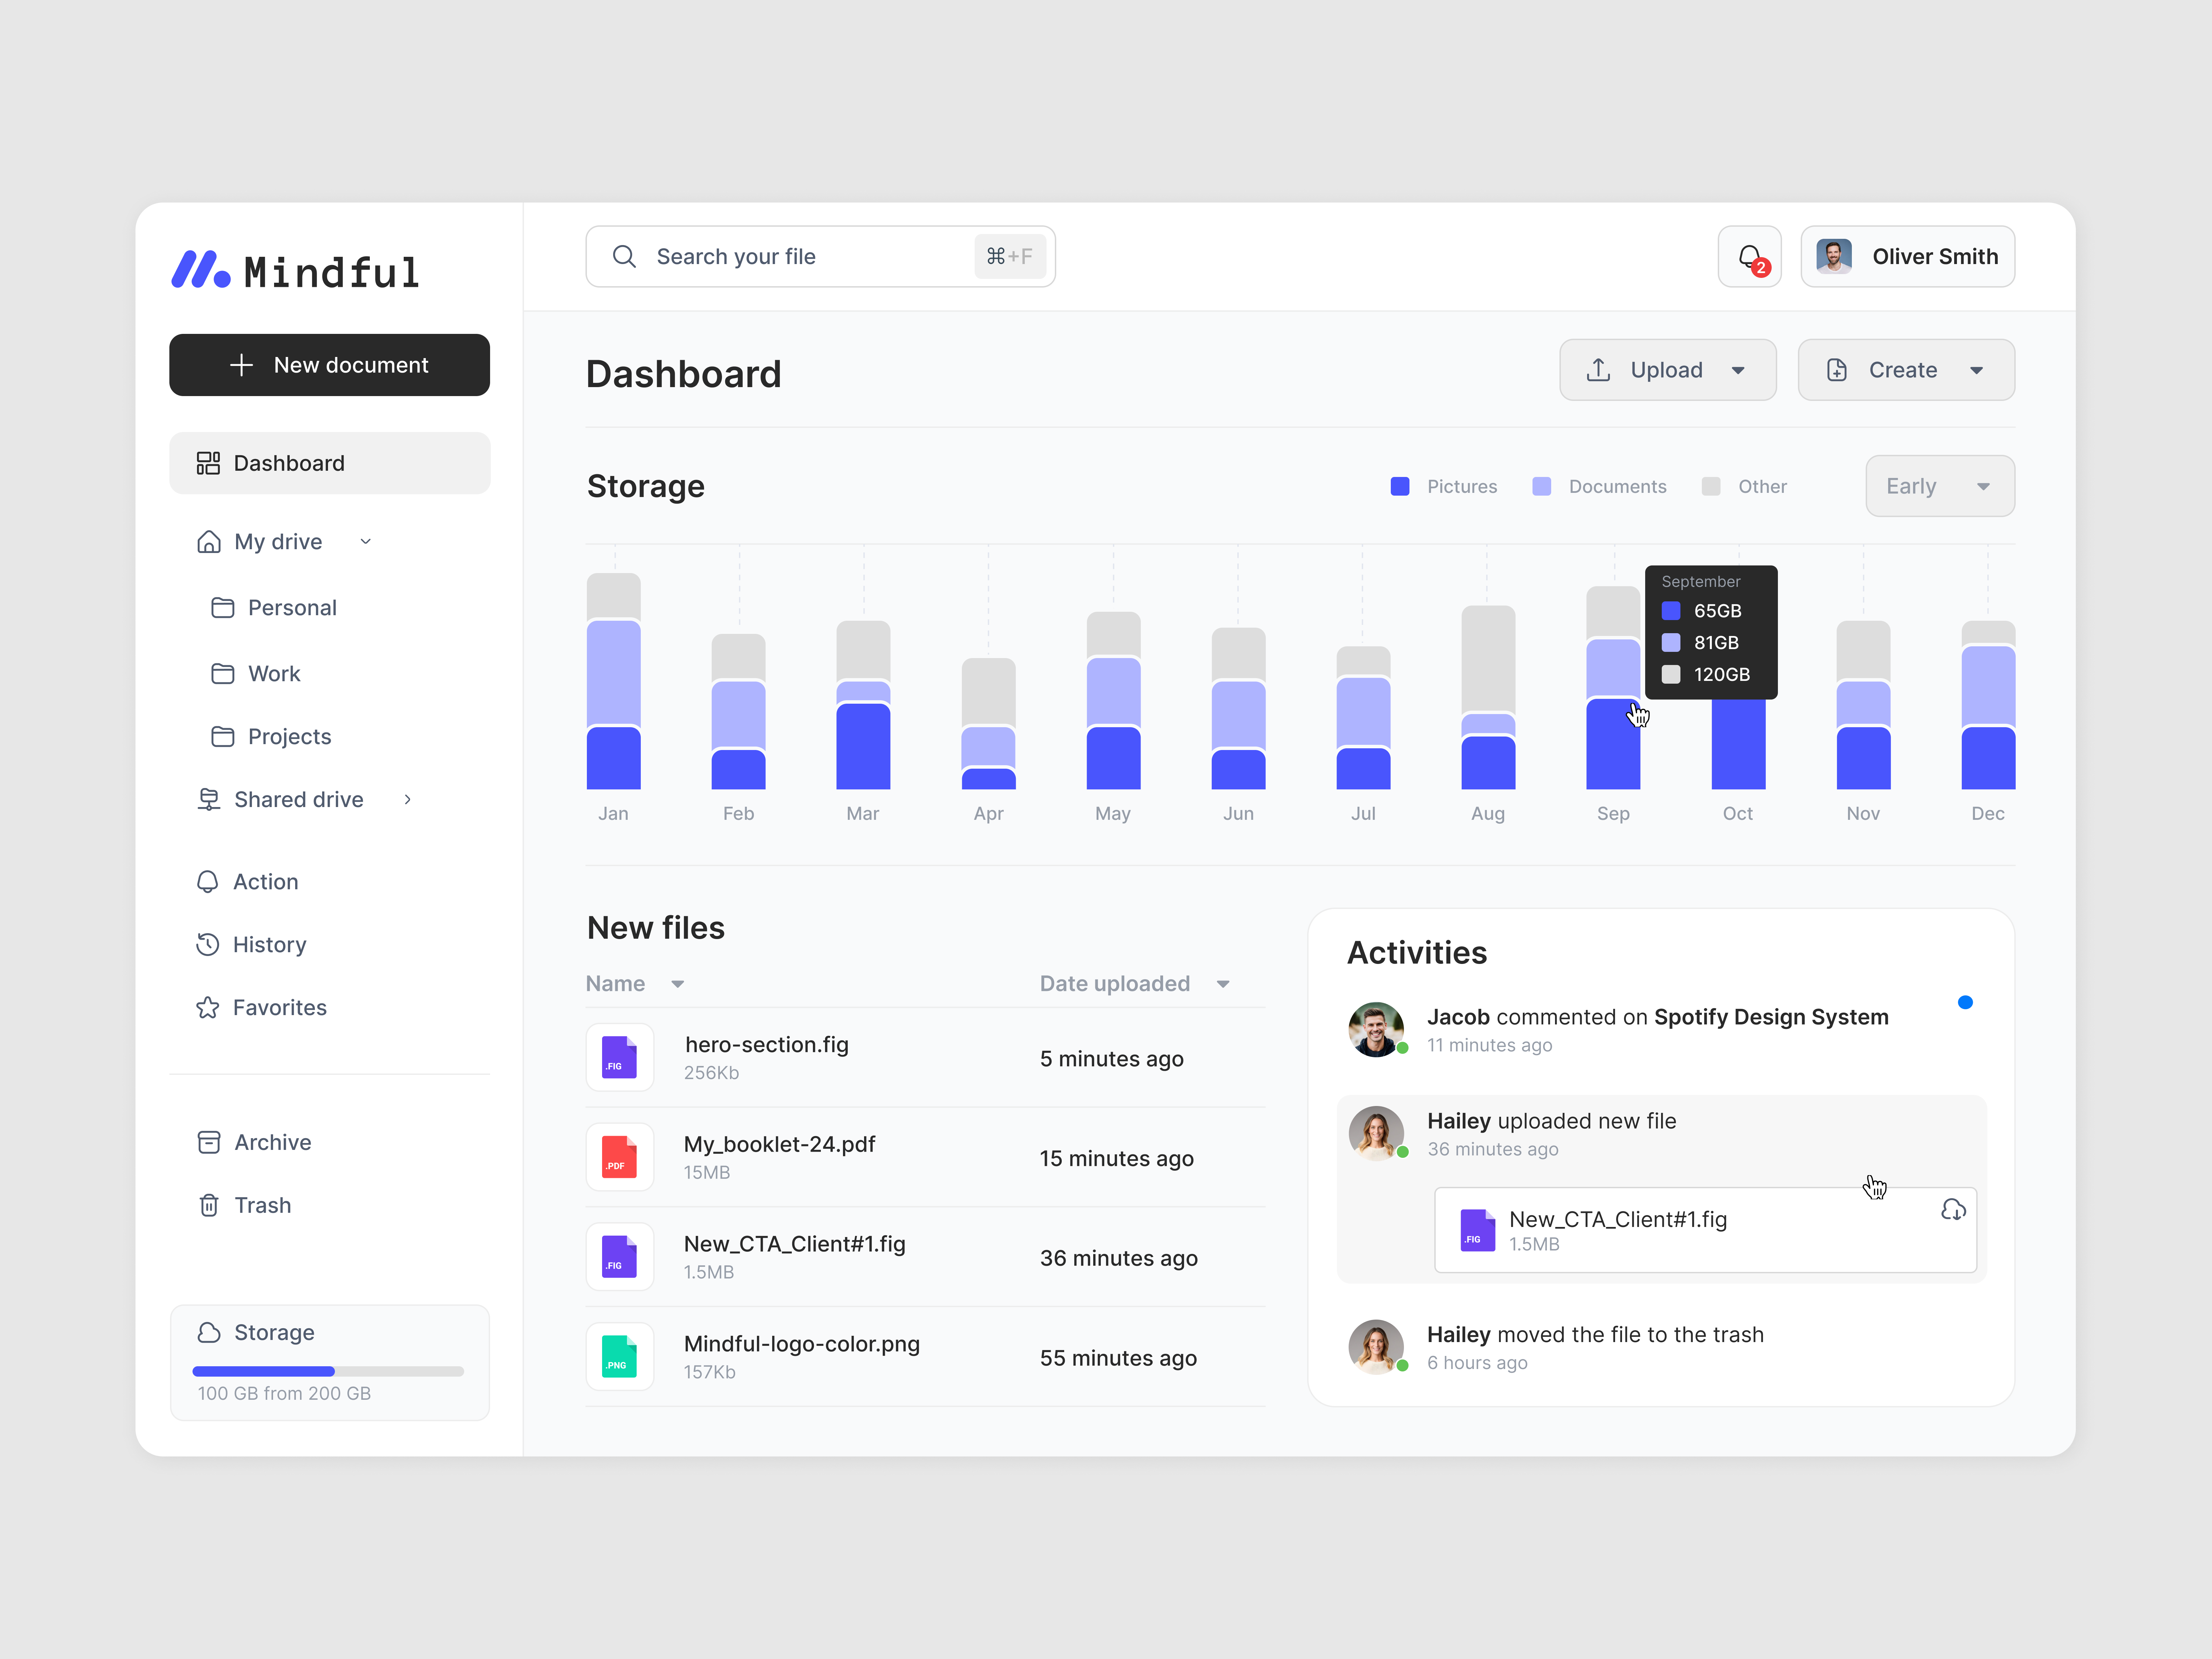Open the Early period dropdown

click(x=1940, y=486)
